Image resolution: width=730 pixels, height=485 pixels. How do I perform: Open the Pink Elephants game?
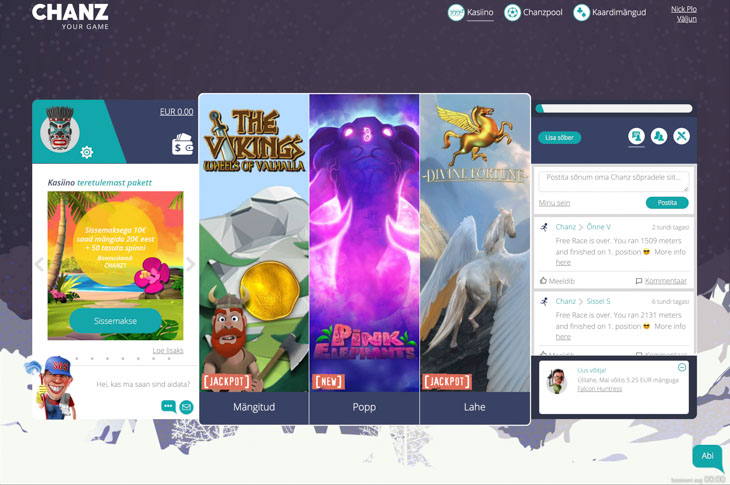pyautogui.click(x=364, y=243)
